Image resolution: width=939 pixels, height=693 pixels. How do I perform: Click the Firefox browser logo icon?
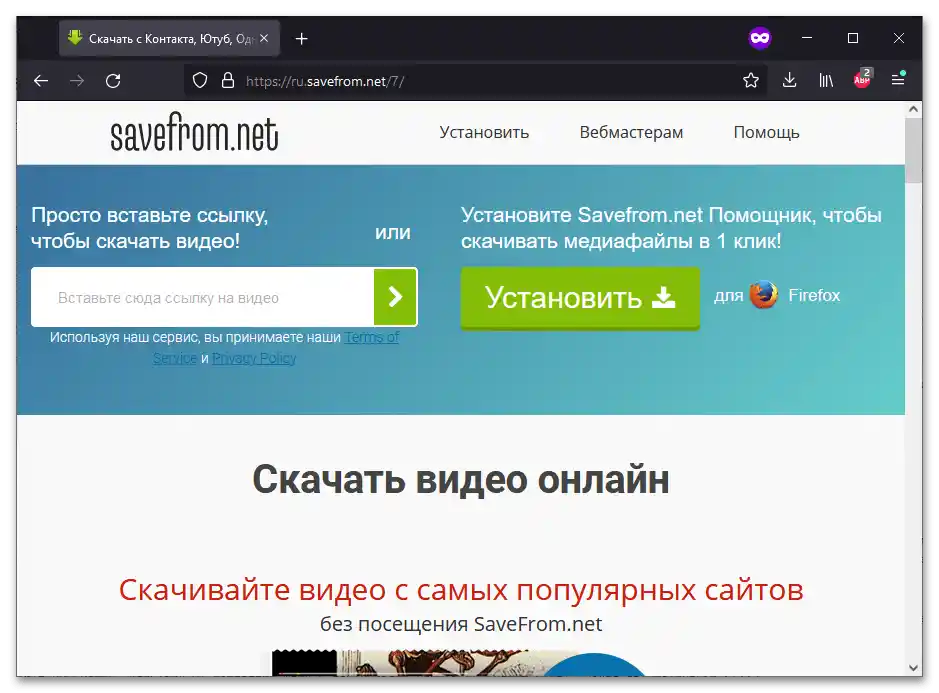pos(764,295)
